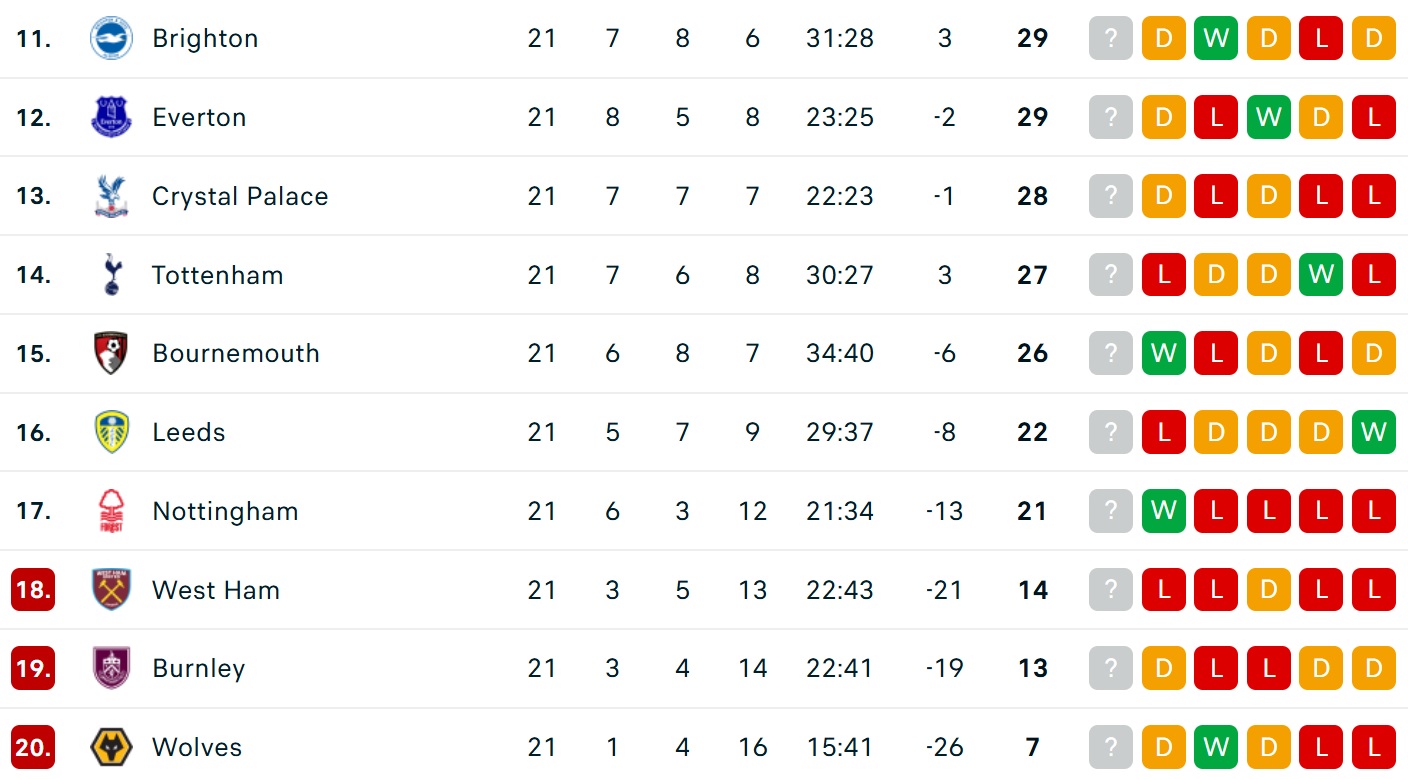The height and width of the screenshot is (779, 1408).
Task: Click the Tottenham cockerel crest
Action: [x=111, y=275]
